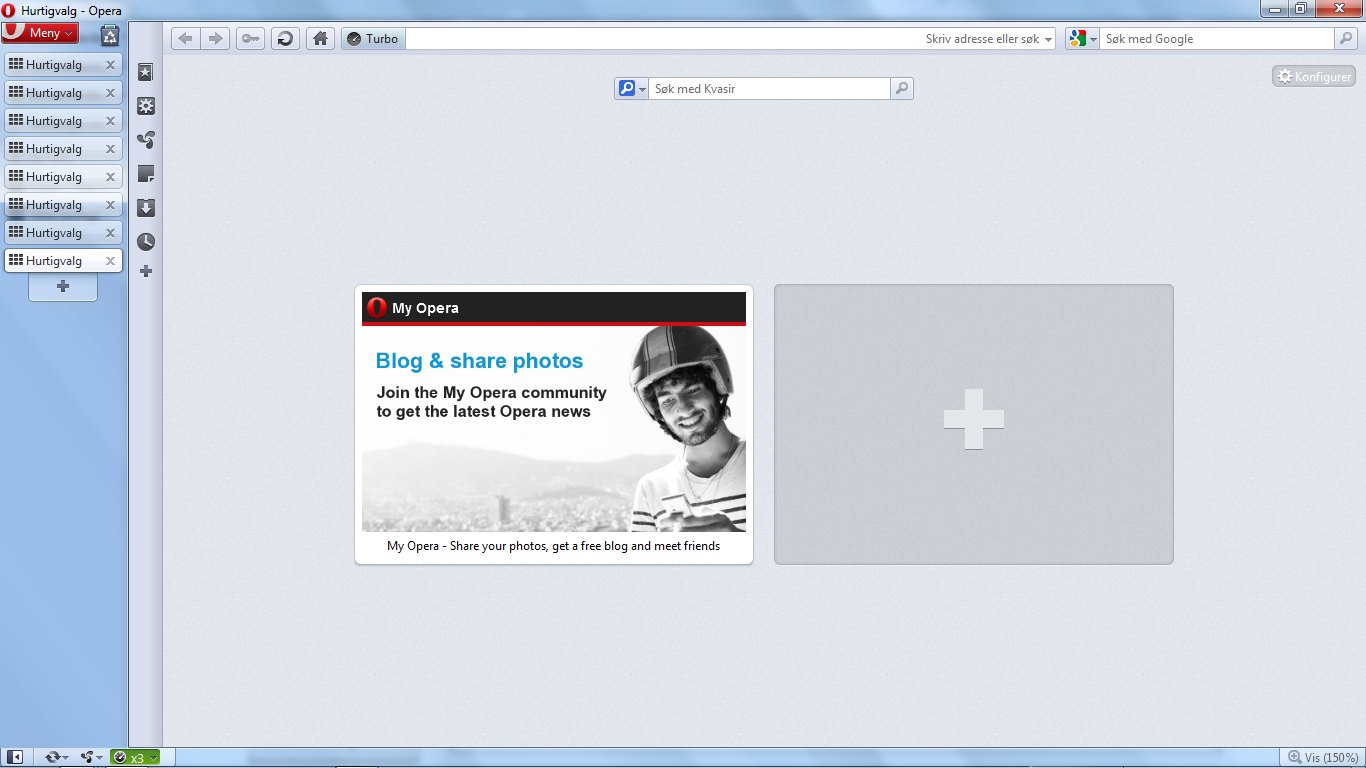Image resolution: width=1366 pixels, height=768 pixels.
Task: Open the Google search engine selector
Action: point(1082,39)
